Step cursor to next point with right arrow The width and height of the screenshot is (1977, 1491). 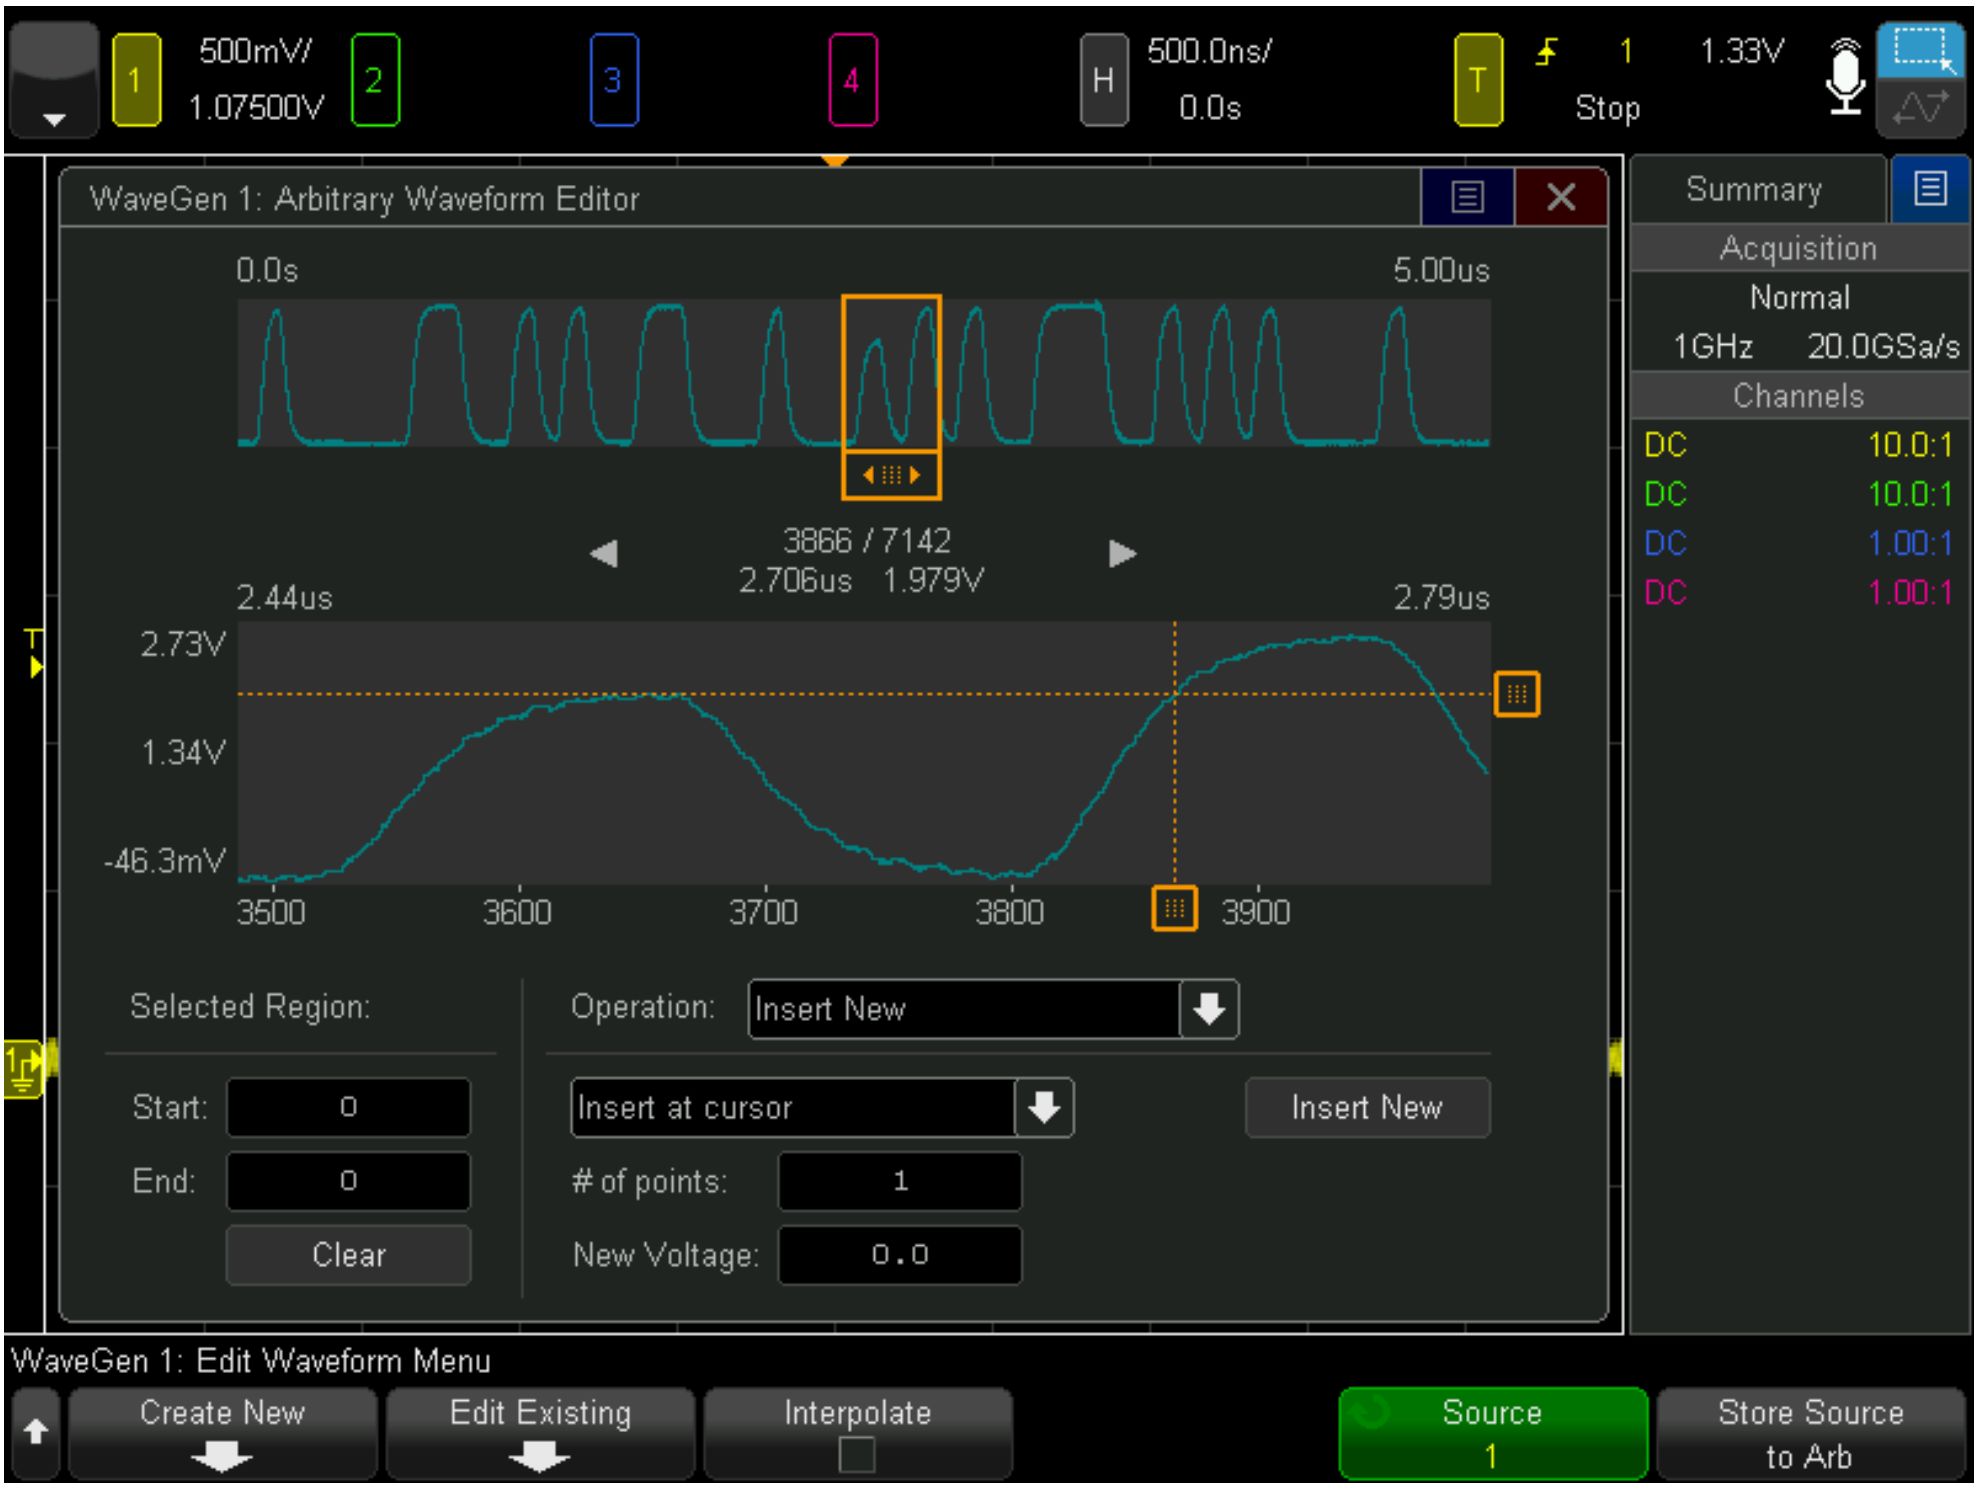click(x=1123, y=553)
